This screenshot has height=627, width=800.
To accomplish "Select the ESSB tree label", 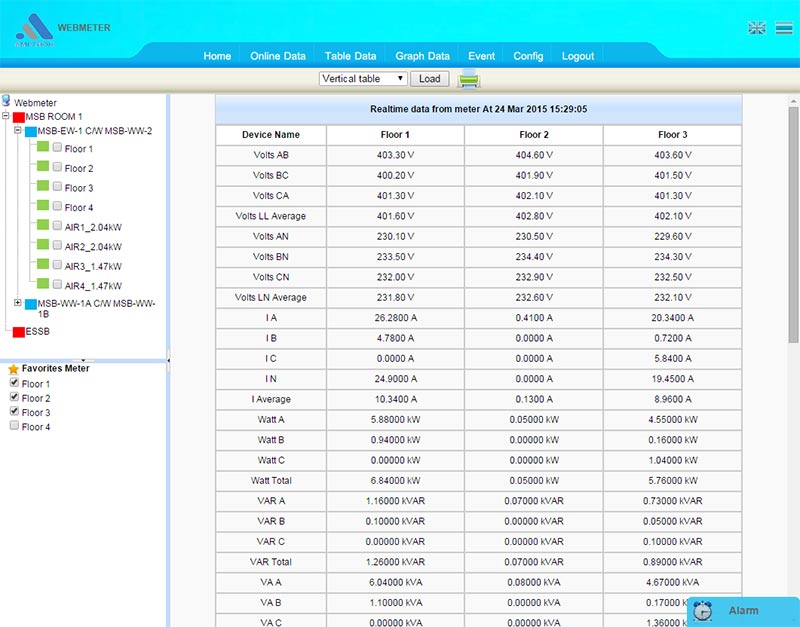I will tap(38, 332).
